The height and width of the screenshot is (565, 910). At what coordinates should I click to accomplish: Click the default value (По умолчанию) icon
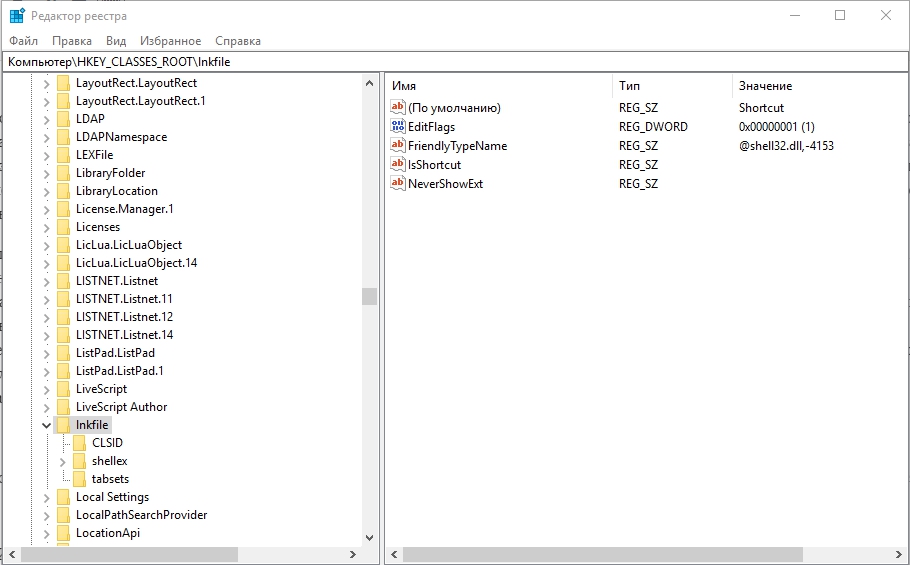[x=398, y=108]
